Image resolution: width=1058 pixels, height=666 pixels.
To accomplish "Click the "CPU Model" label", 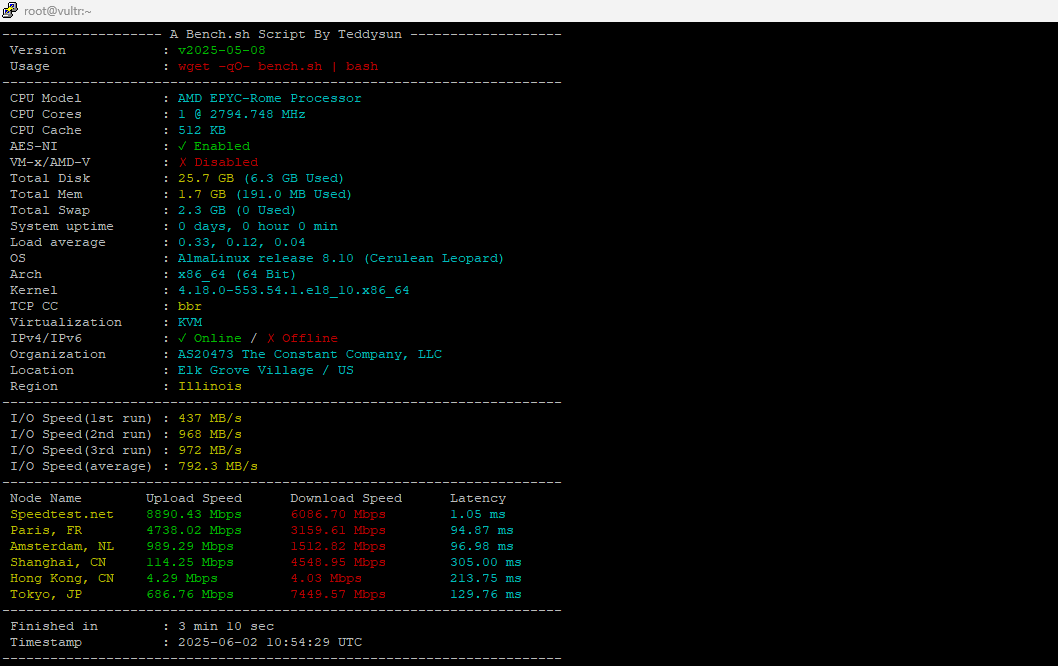I will click(x=46, y=99).
